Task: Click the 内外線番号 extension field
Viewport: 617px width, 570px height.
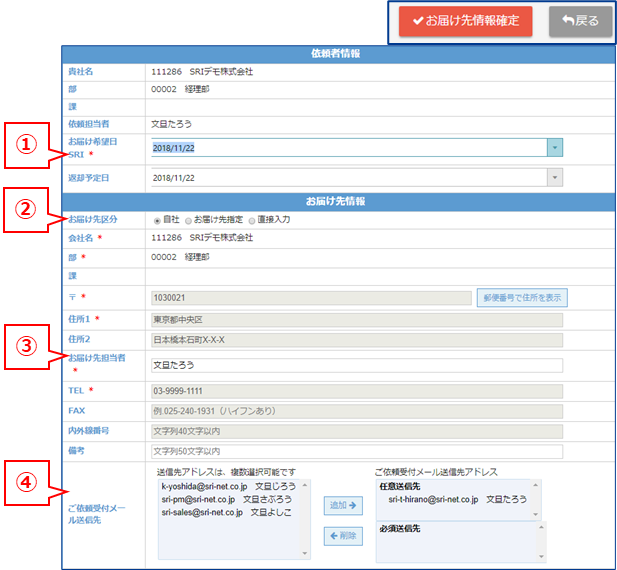Action: pyautogui.click(x=356, y=431)
